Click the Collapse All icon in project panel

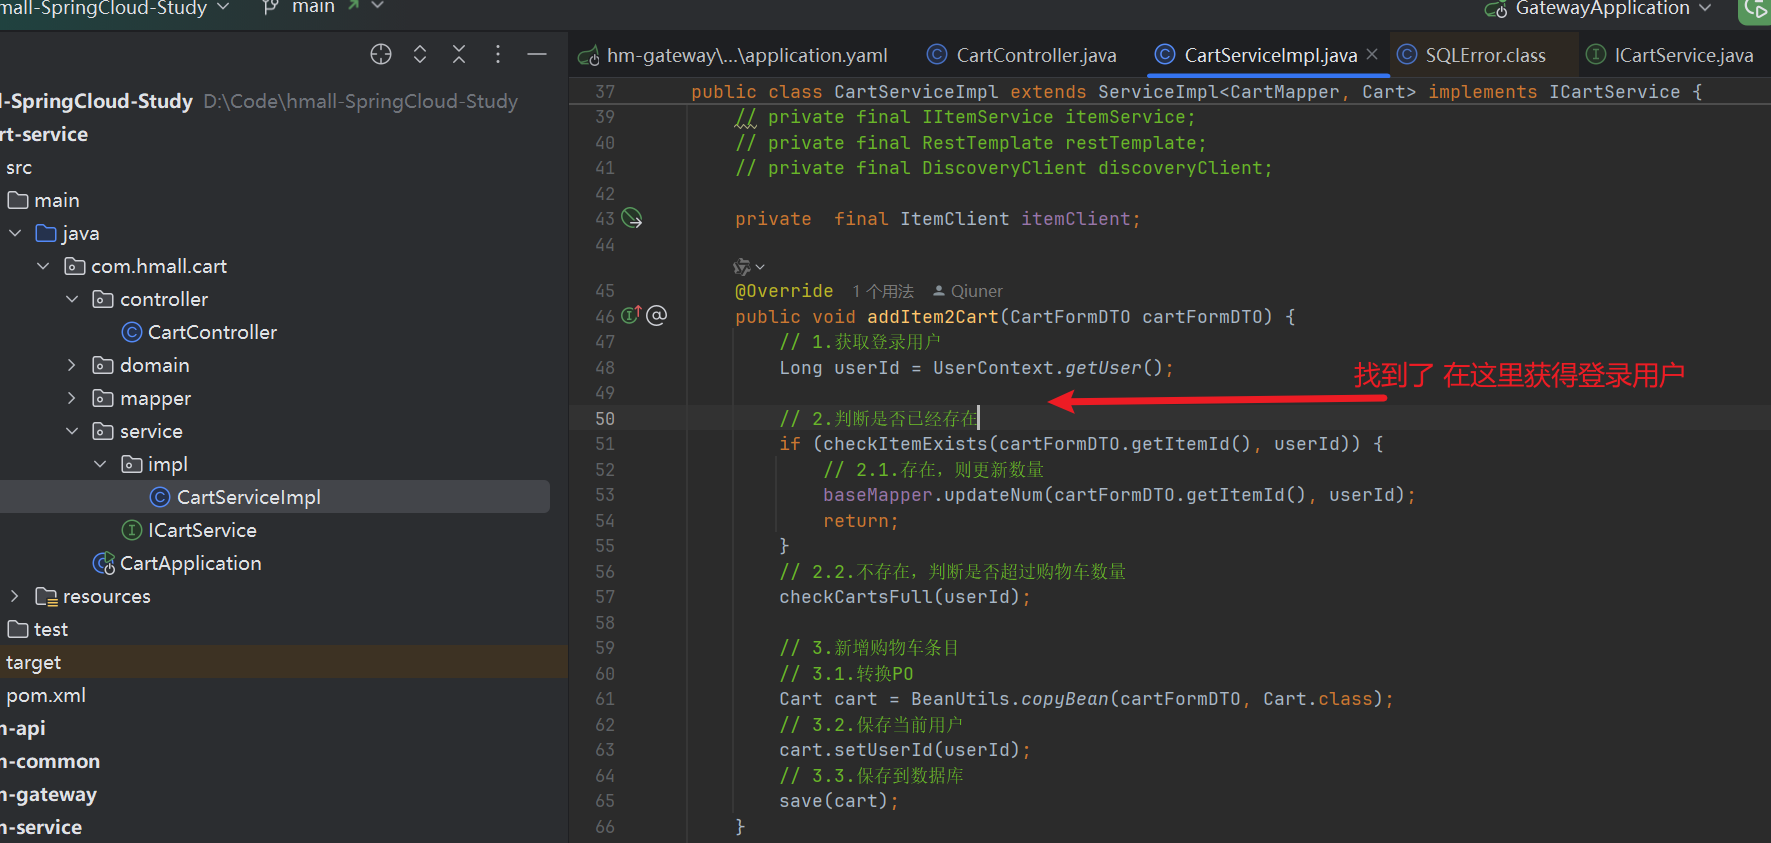459,55
